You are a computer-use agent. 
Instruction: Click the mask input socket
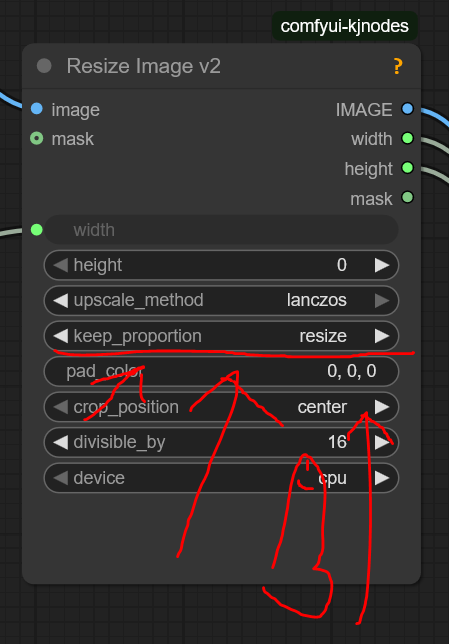pyautogui.click(x=37, y=138)
